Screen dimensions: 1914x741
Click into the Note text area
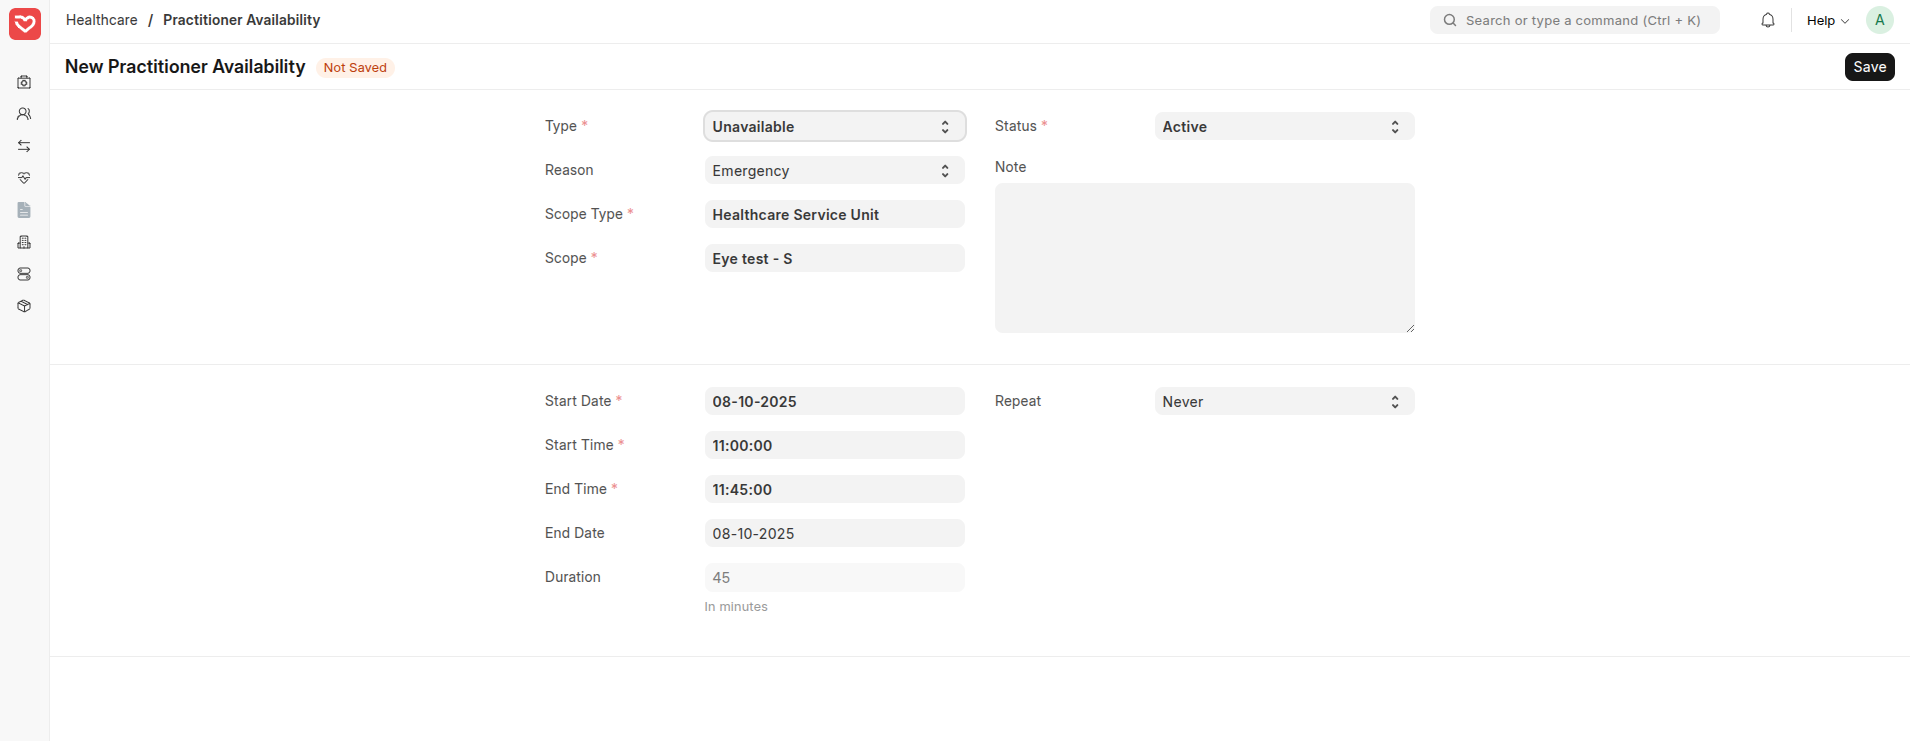(1204, 258)
